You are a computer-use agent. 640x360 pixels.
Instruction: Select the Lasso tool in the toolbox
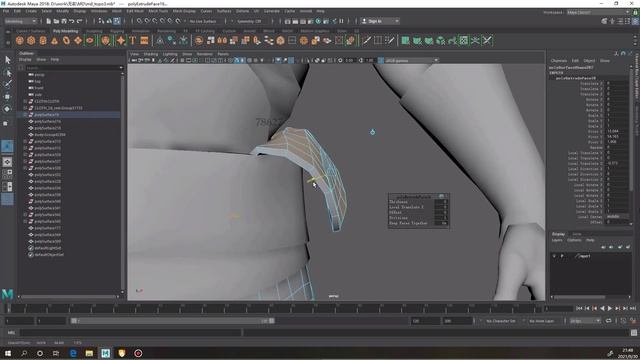click(x=7, y=73)
